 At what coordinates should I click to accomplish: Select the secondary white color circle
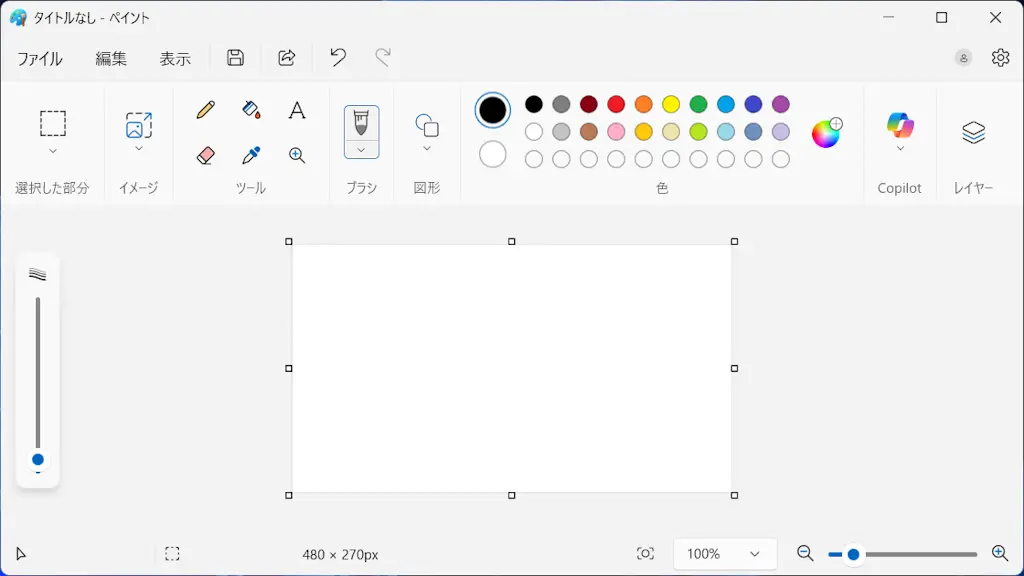coord(493,155)
